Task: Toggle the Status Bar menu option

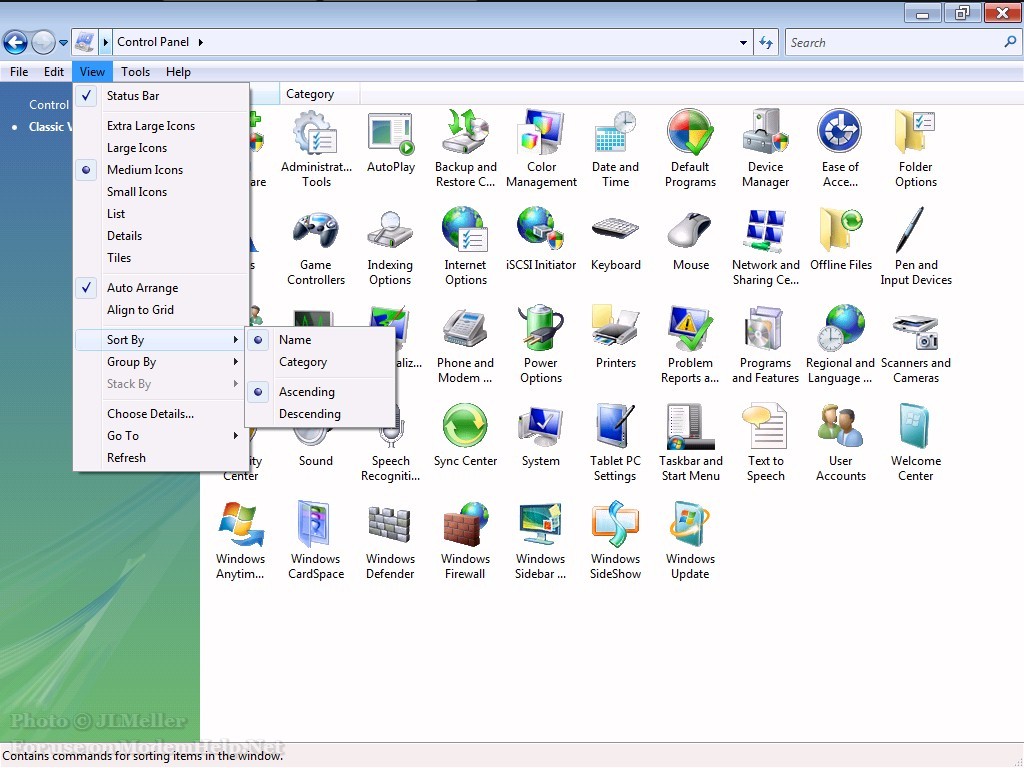Action: tap(133, 96)
